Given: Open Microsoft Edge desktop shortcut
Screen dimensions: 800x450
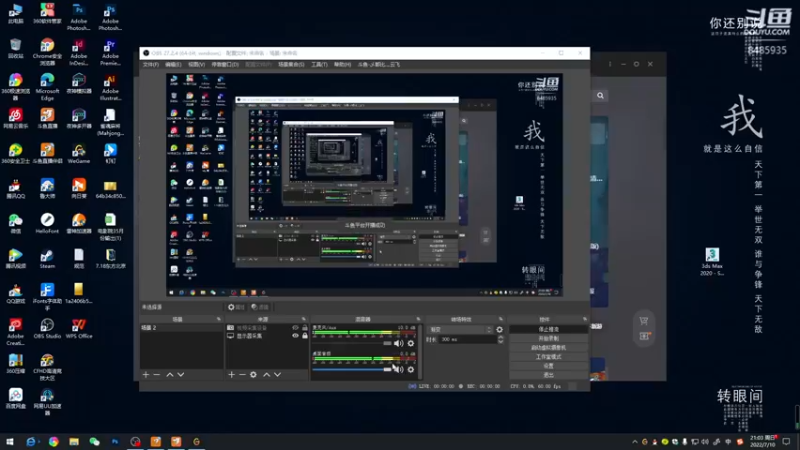Looking at the screenshot, I should (x=47, y=87).
